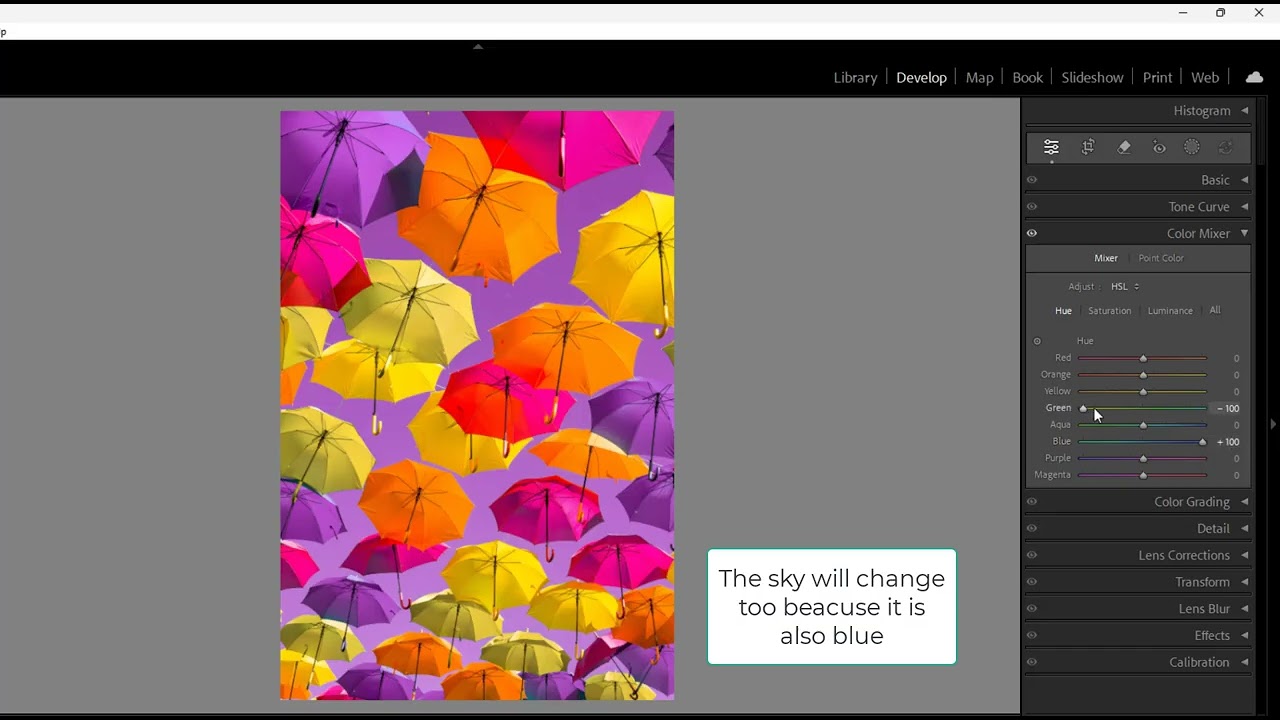Show the Saturation sliders

tap(1109, 311)
